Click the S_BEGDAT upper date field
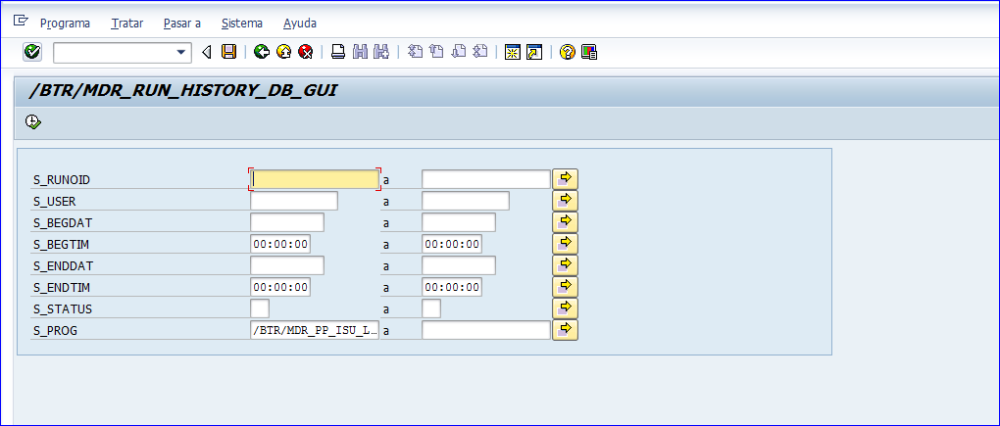Image resolution: width=1000 pixels, height=426 pixels. coord(459,223)
